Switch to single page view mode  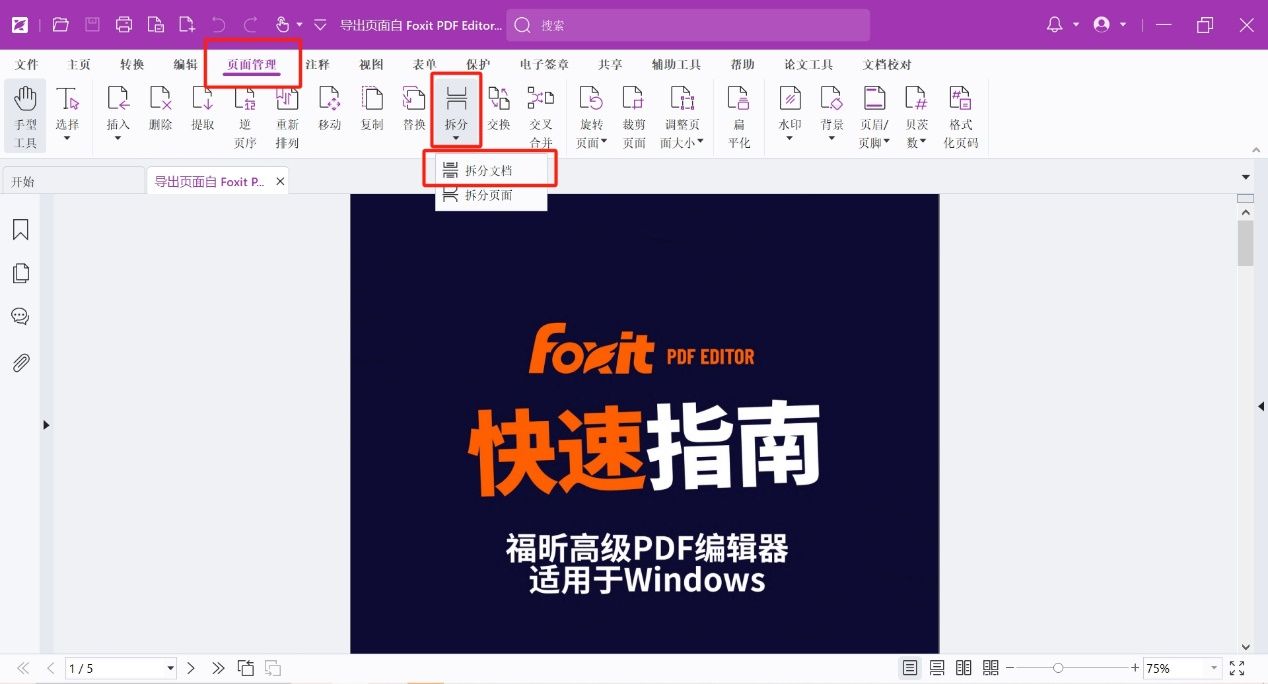pyautogui.click(x=910, y=668)
